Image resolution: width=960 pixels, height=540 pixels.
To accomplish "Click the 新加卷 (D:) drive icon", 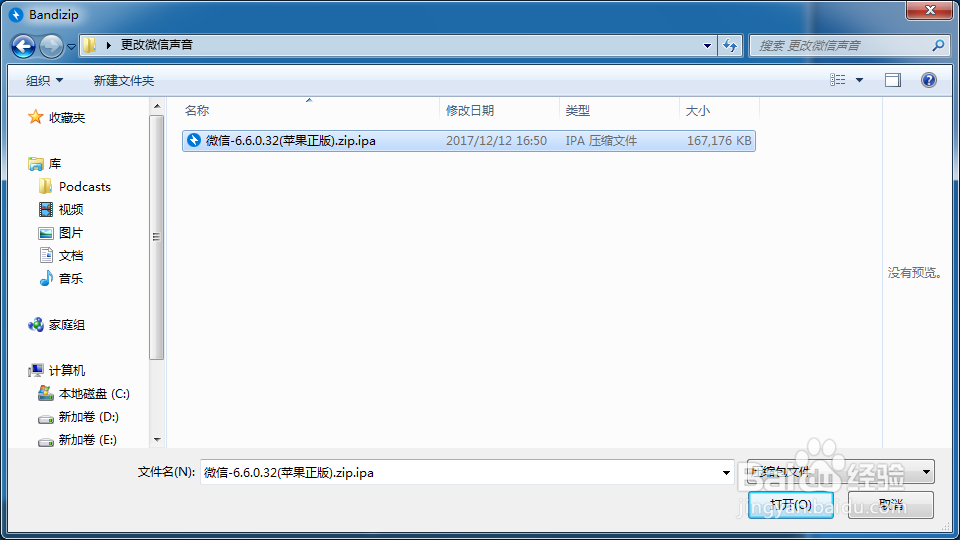I will [x=46, y=419].
